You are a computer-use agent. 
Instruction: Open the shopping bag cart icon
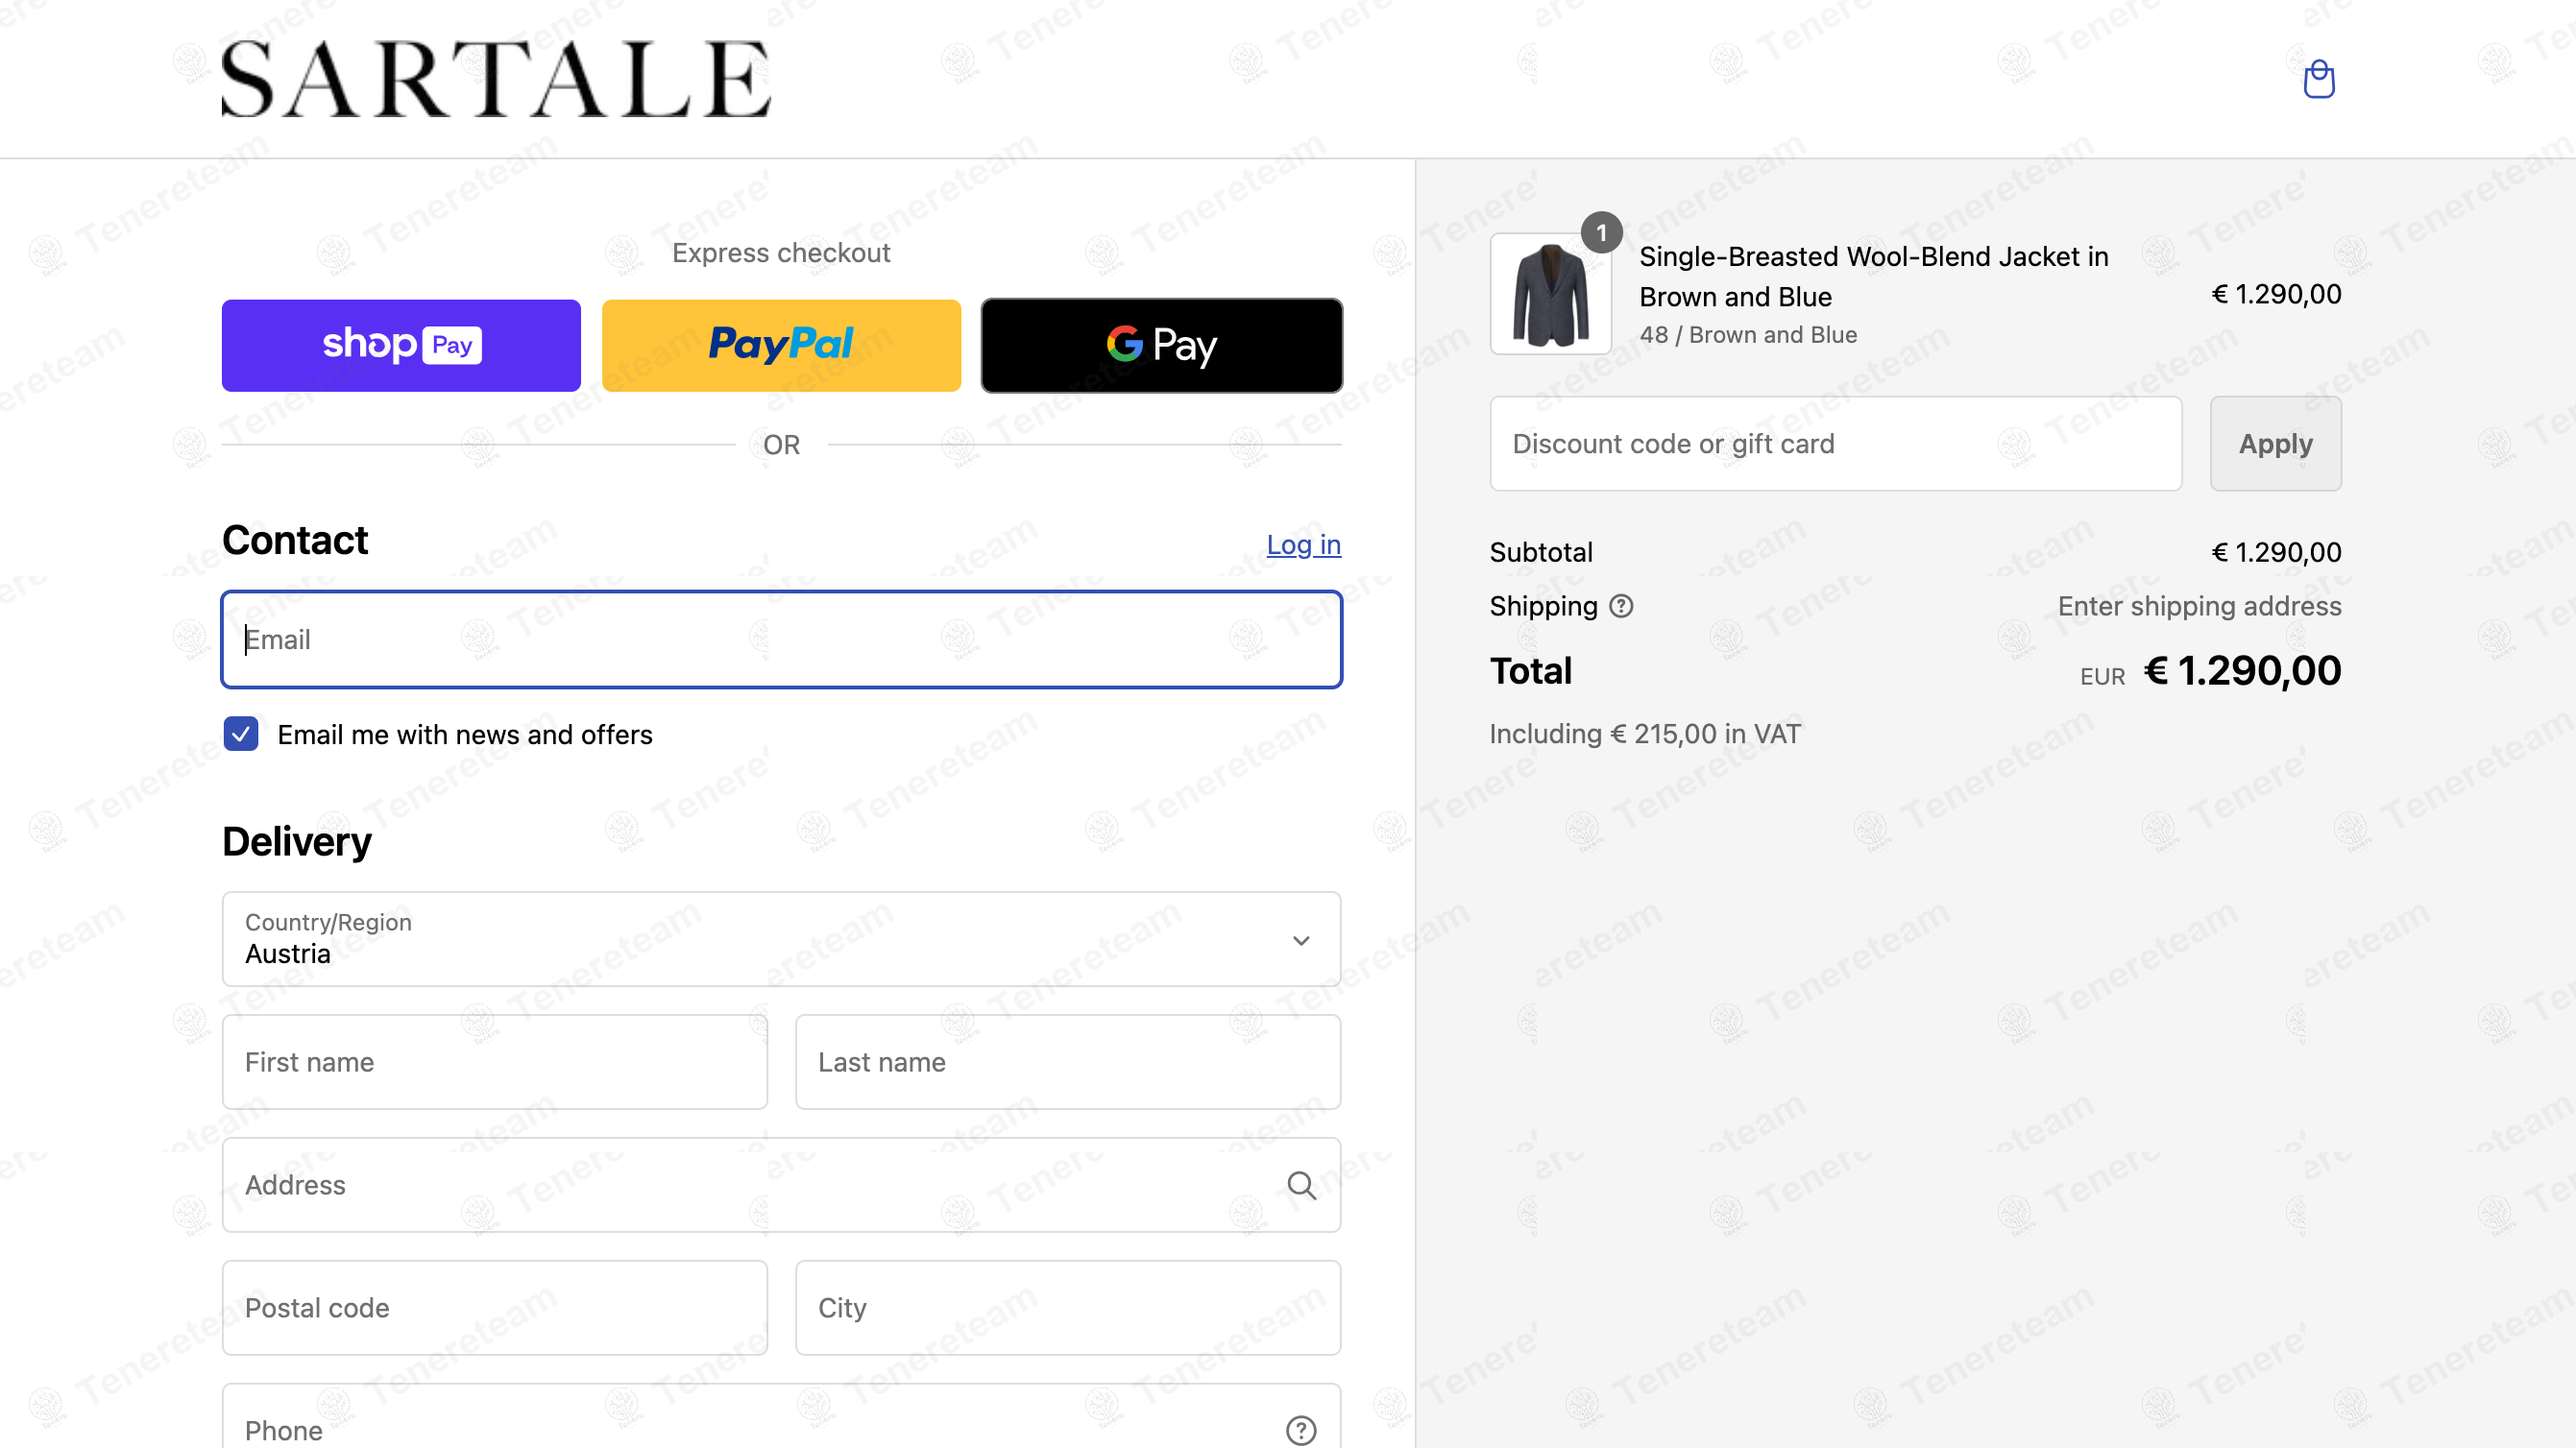point(2318,79)
